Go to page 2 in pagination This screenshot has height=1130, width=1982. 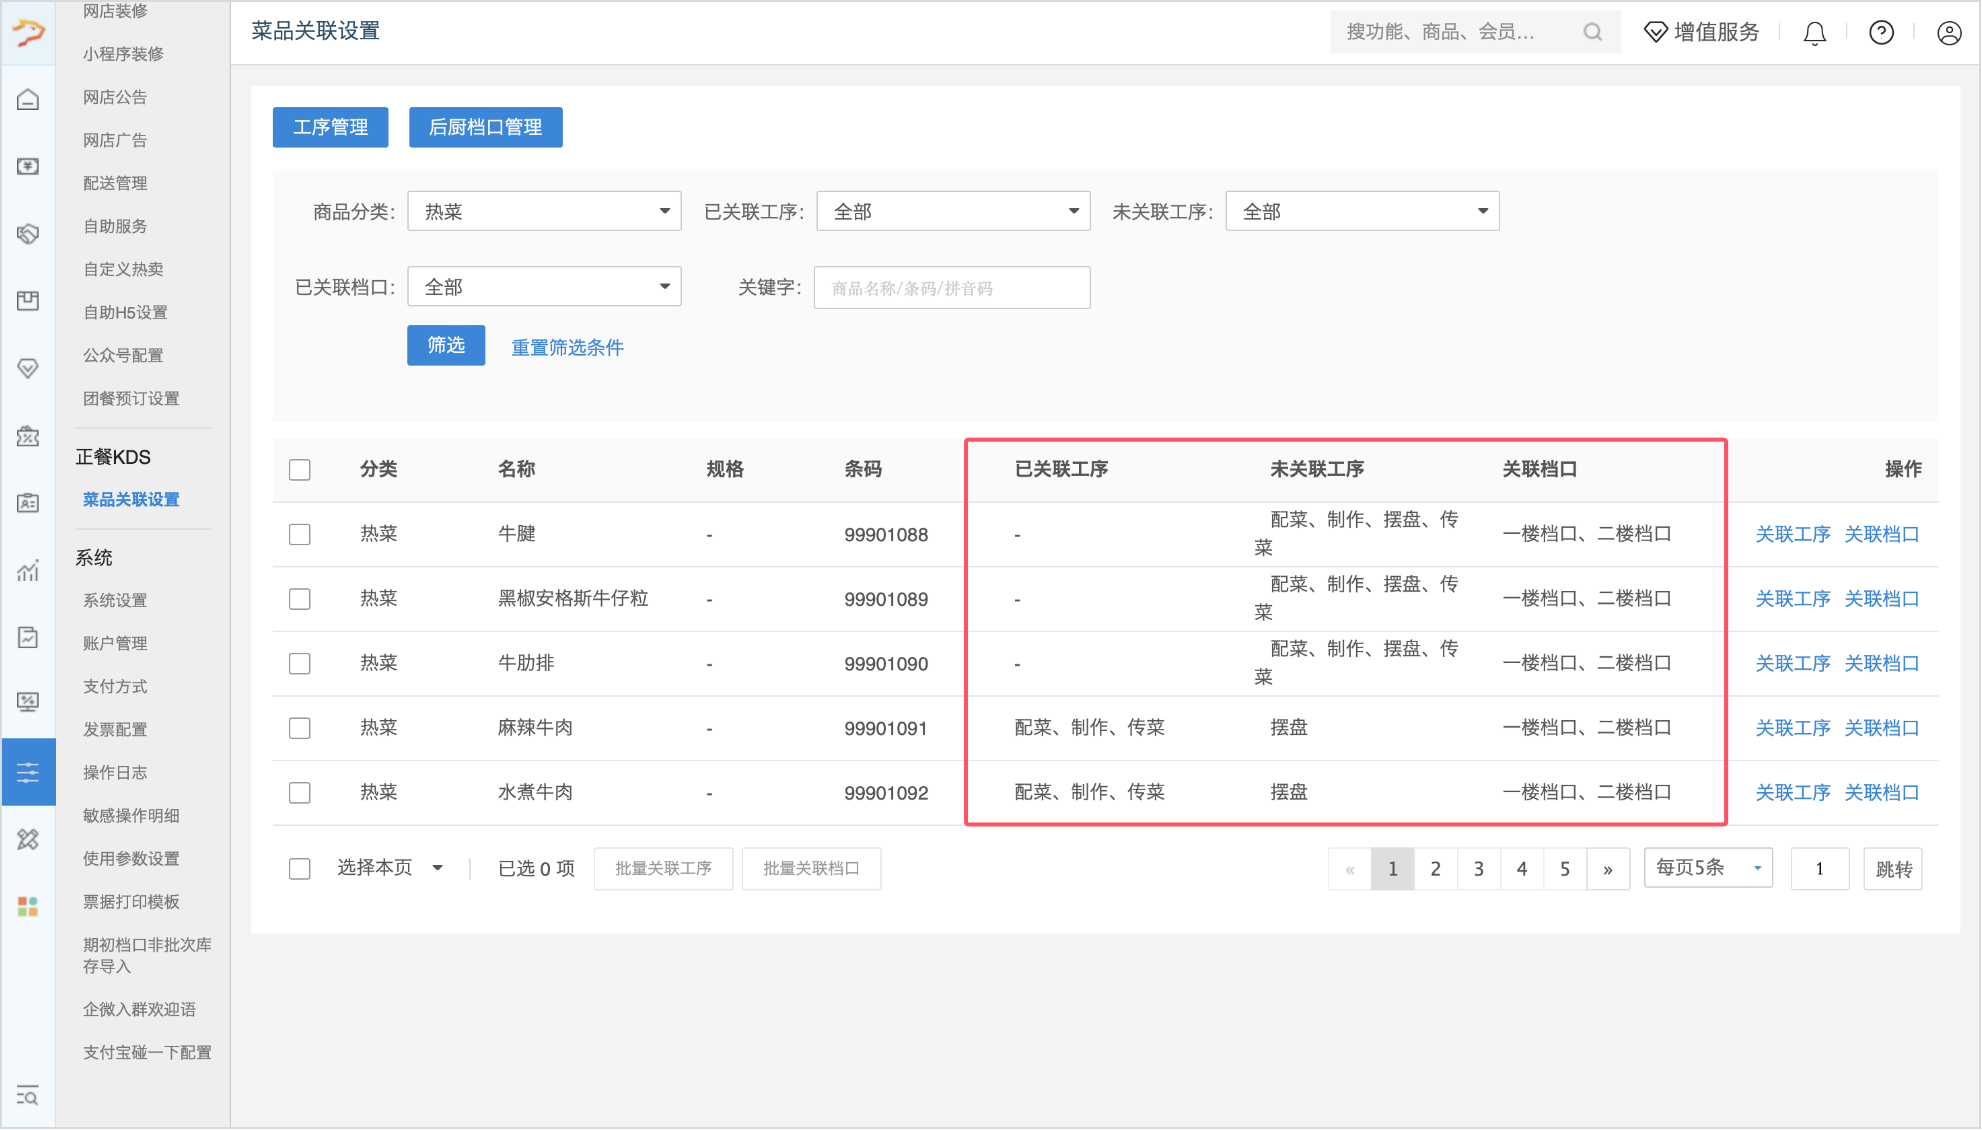point(1436,869)
